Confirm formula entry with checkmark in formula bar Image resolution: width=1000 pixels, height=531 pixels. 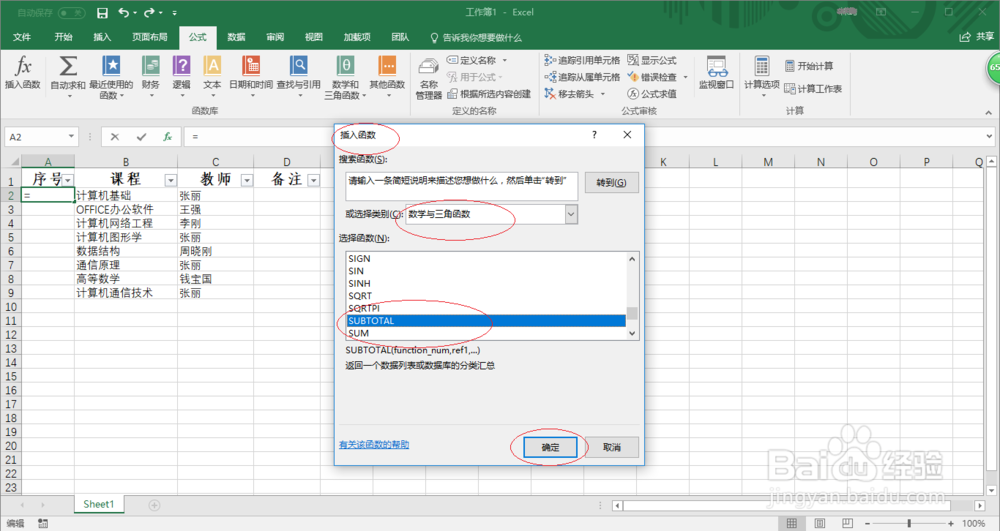tap(141, 136)
